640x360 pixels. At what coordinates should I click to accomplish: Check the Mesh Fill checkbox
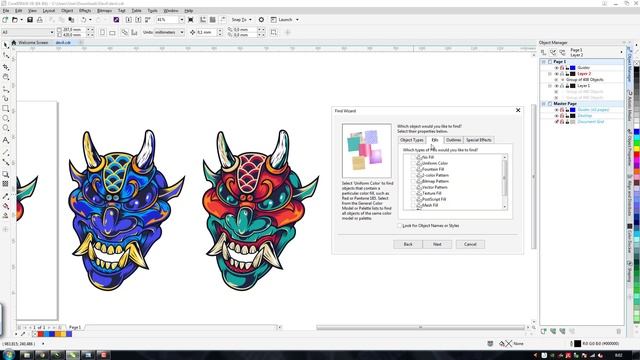click(x=413, y=205)
